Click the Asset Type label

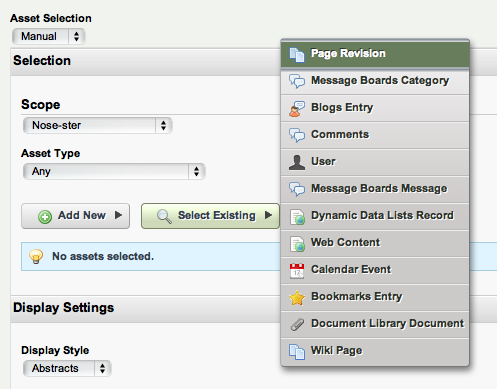(50, 154)
